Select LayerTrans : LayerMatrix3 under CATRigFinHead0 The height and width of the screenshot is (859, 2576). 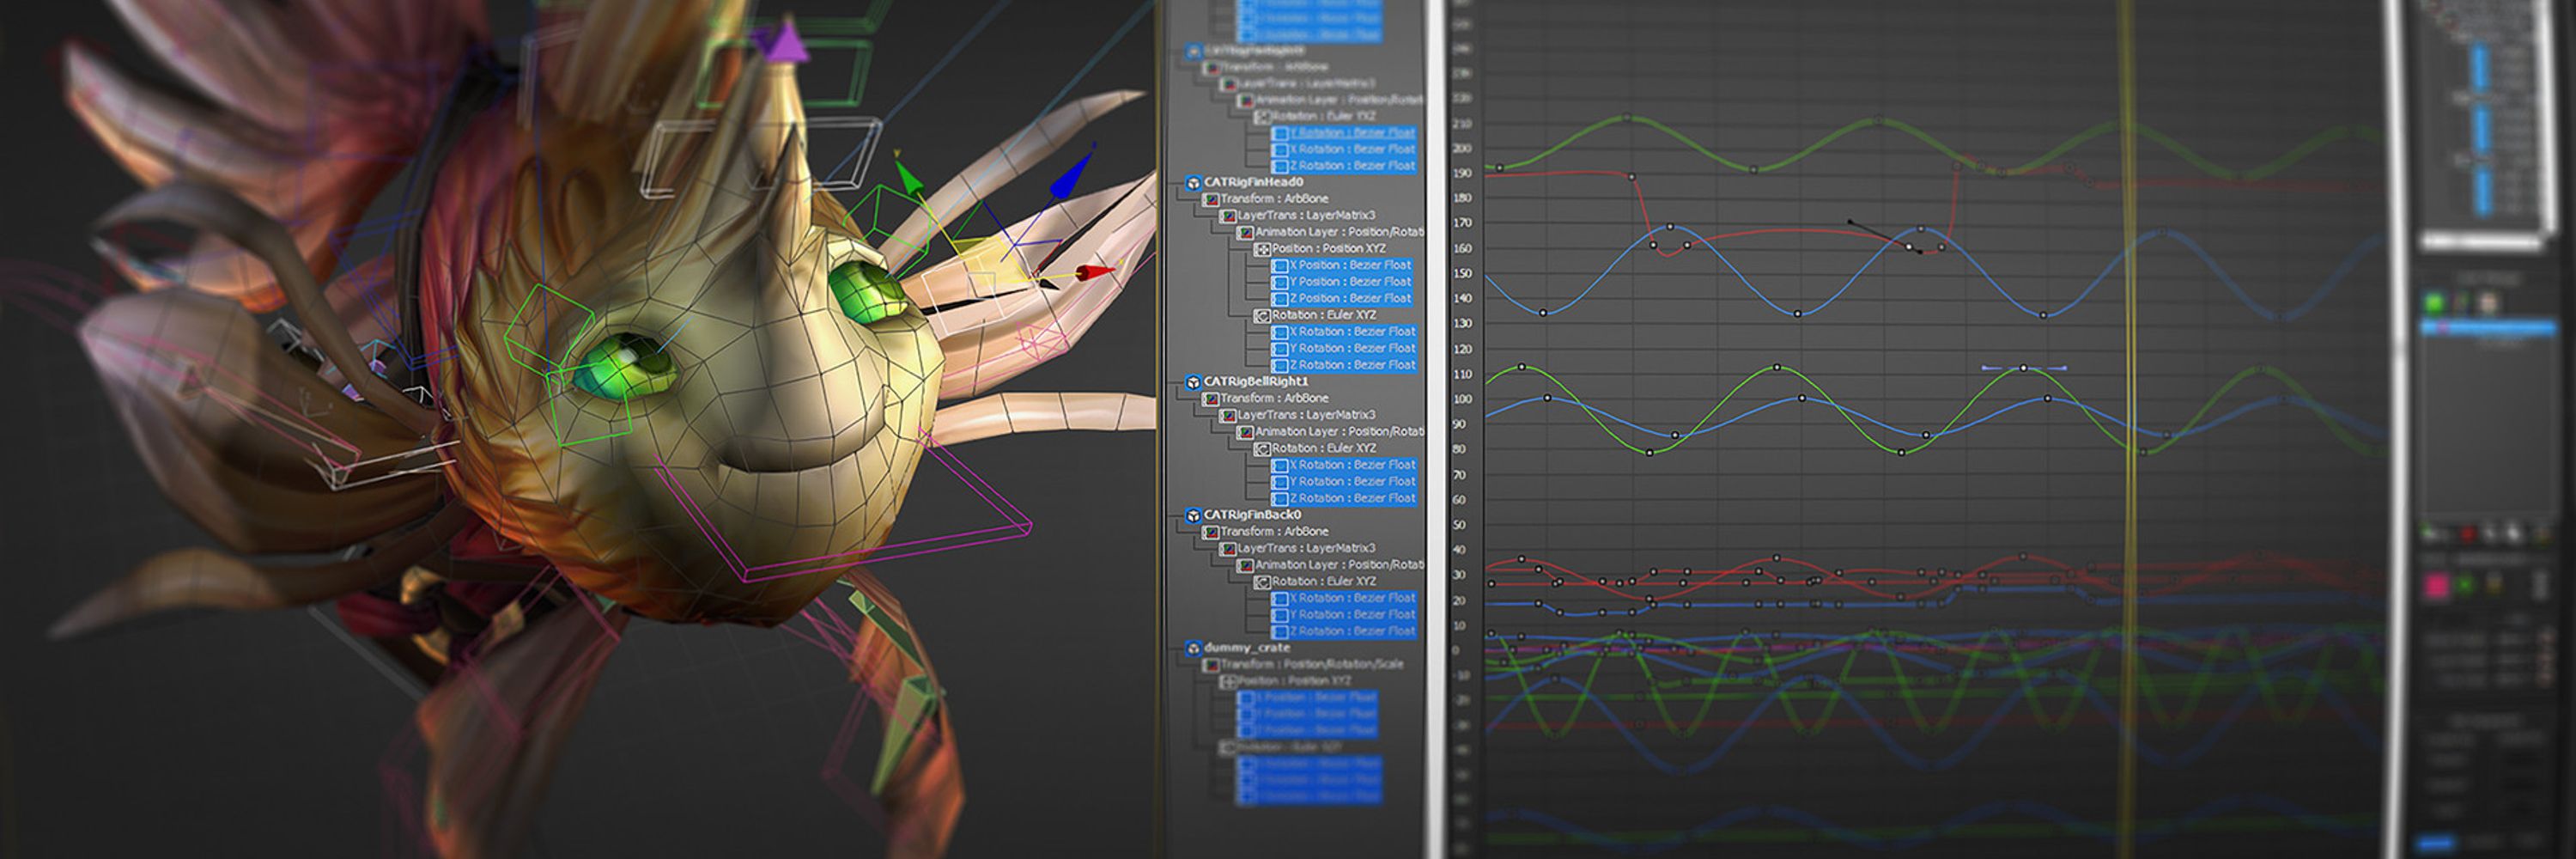point(1306,216)
